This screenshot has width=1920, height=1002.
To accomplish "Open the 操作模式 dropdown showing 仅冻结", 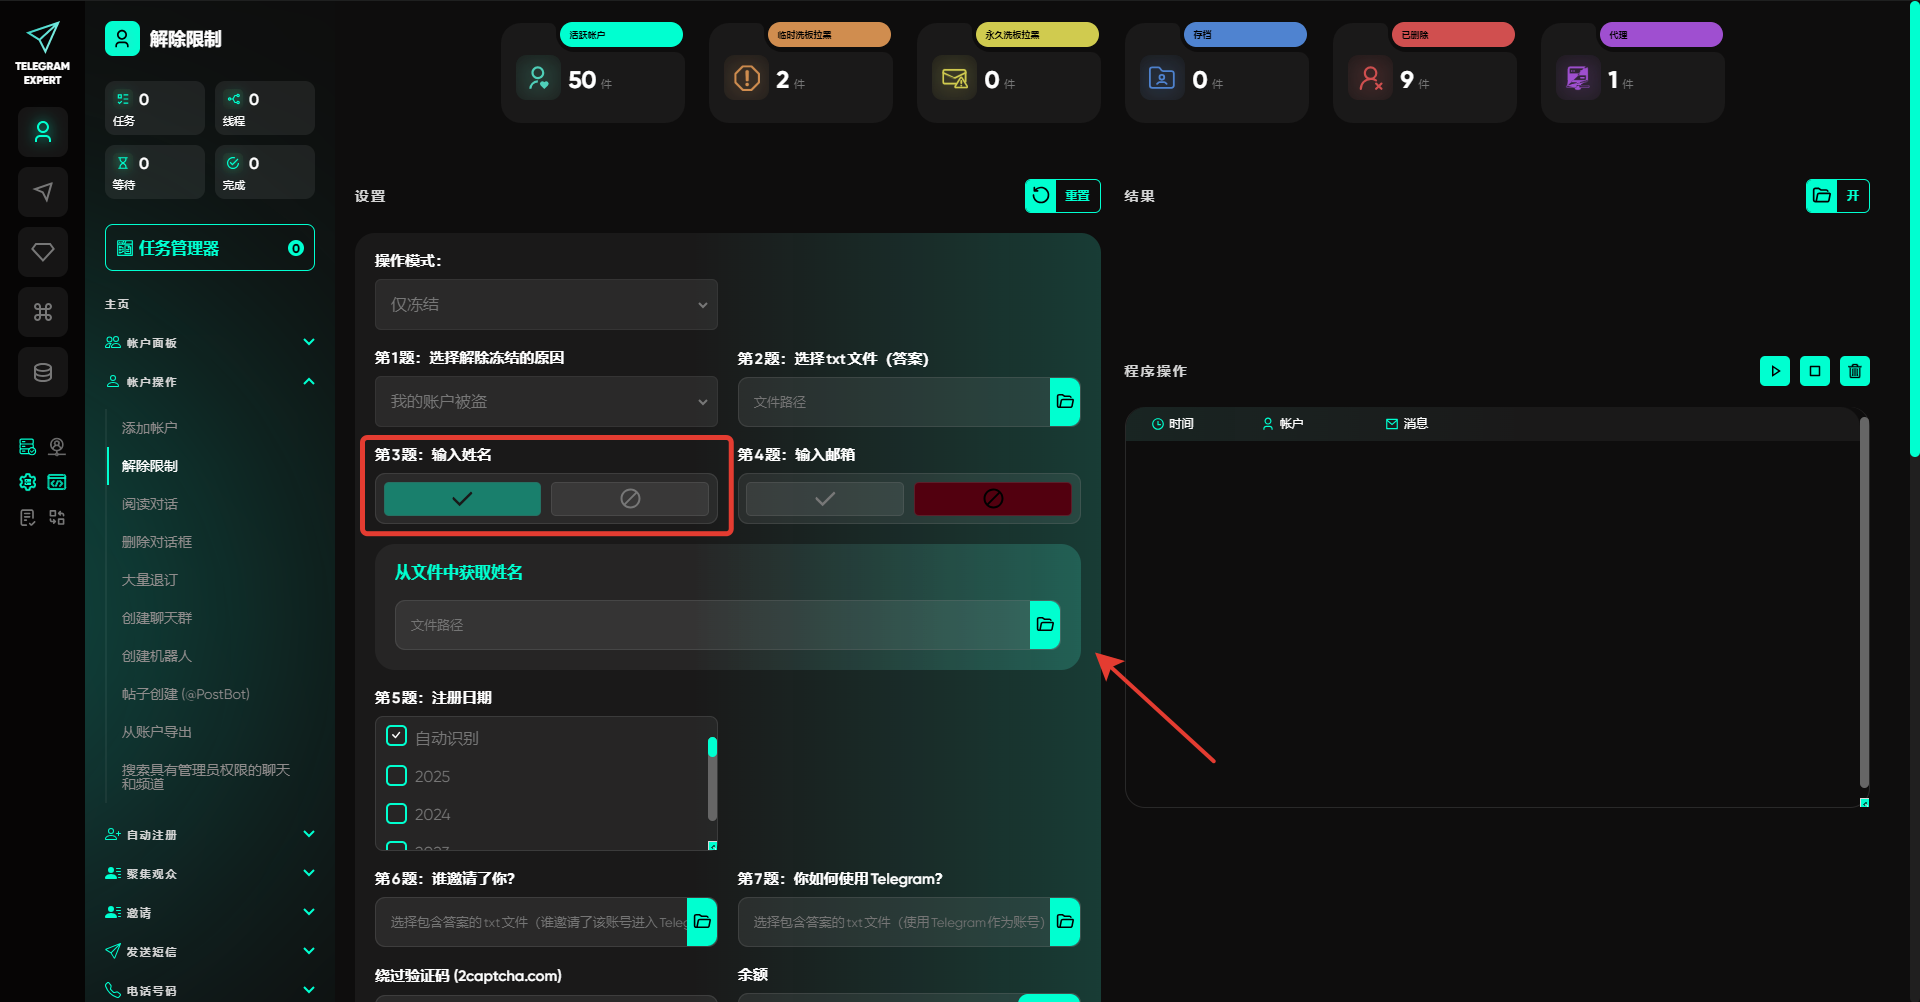I will click(546, 304).
